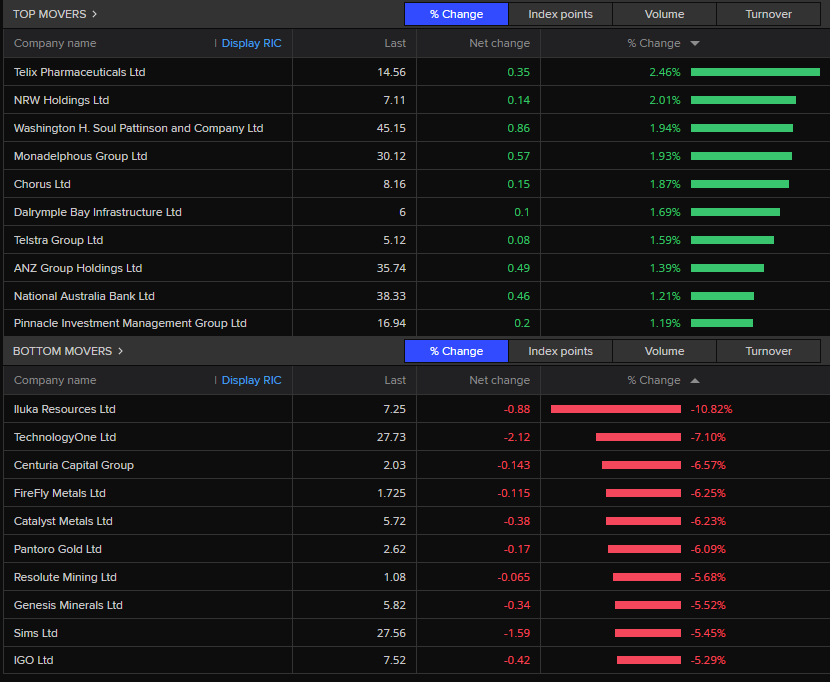Select Pantoro Gold Ltd
The image size is (830, 682).
pos(58,550)
